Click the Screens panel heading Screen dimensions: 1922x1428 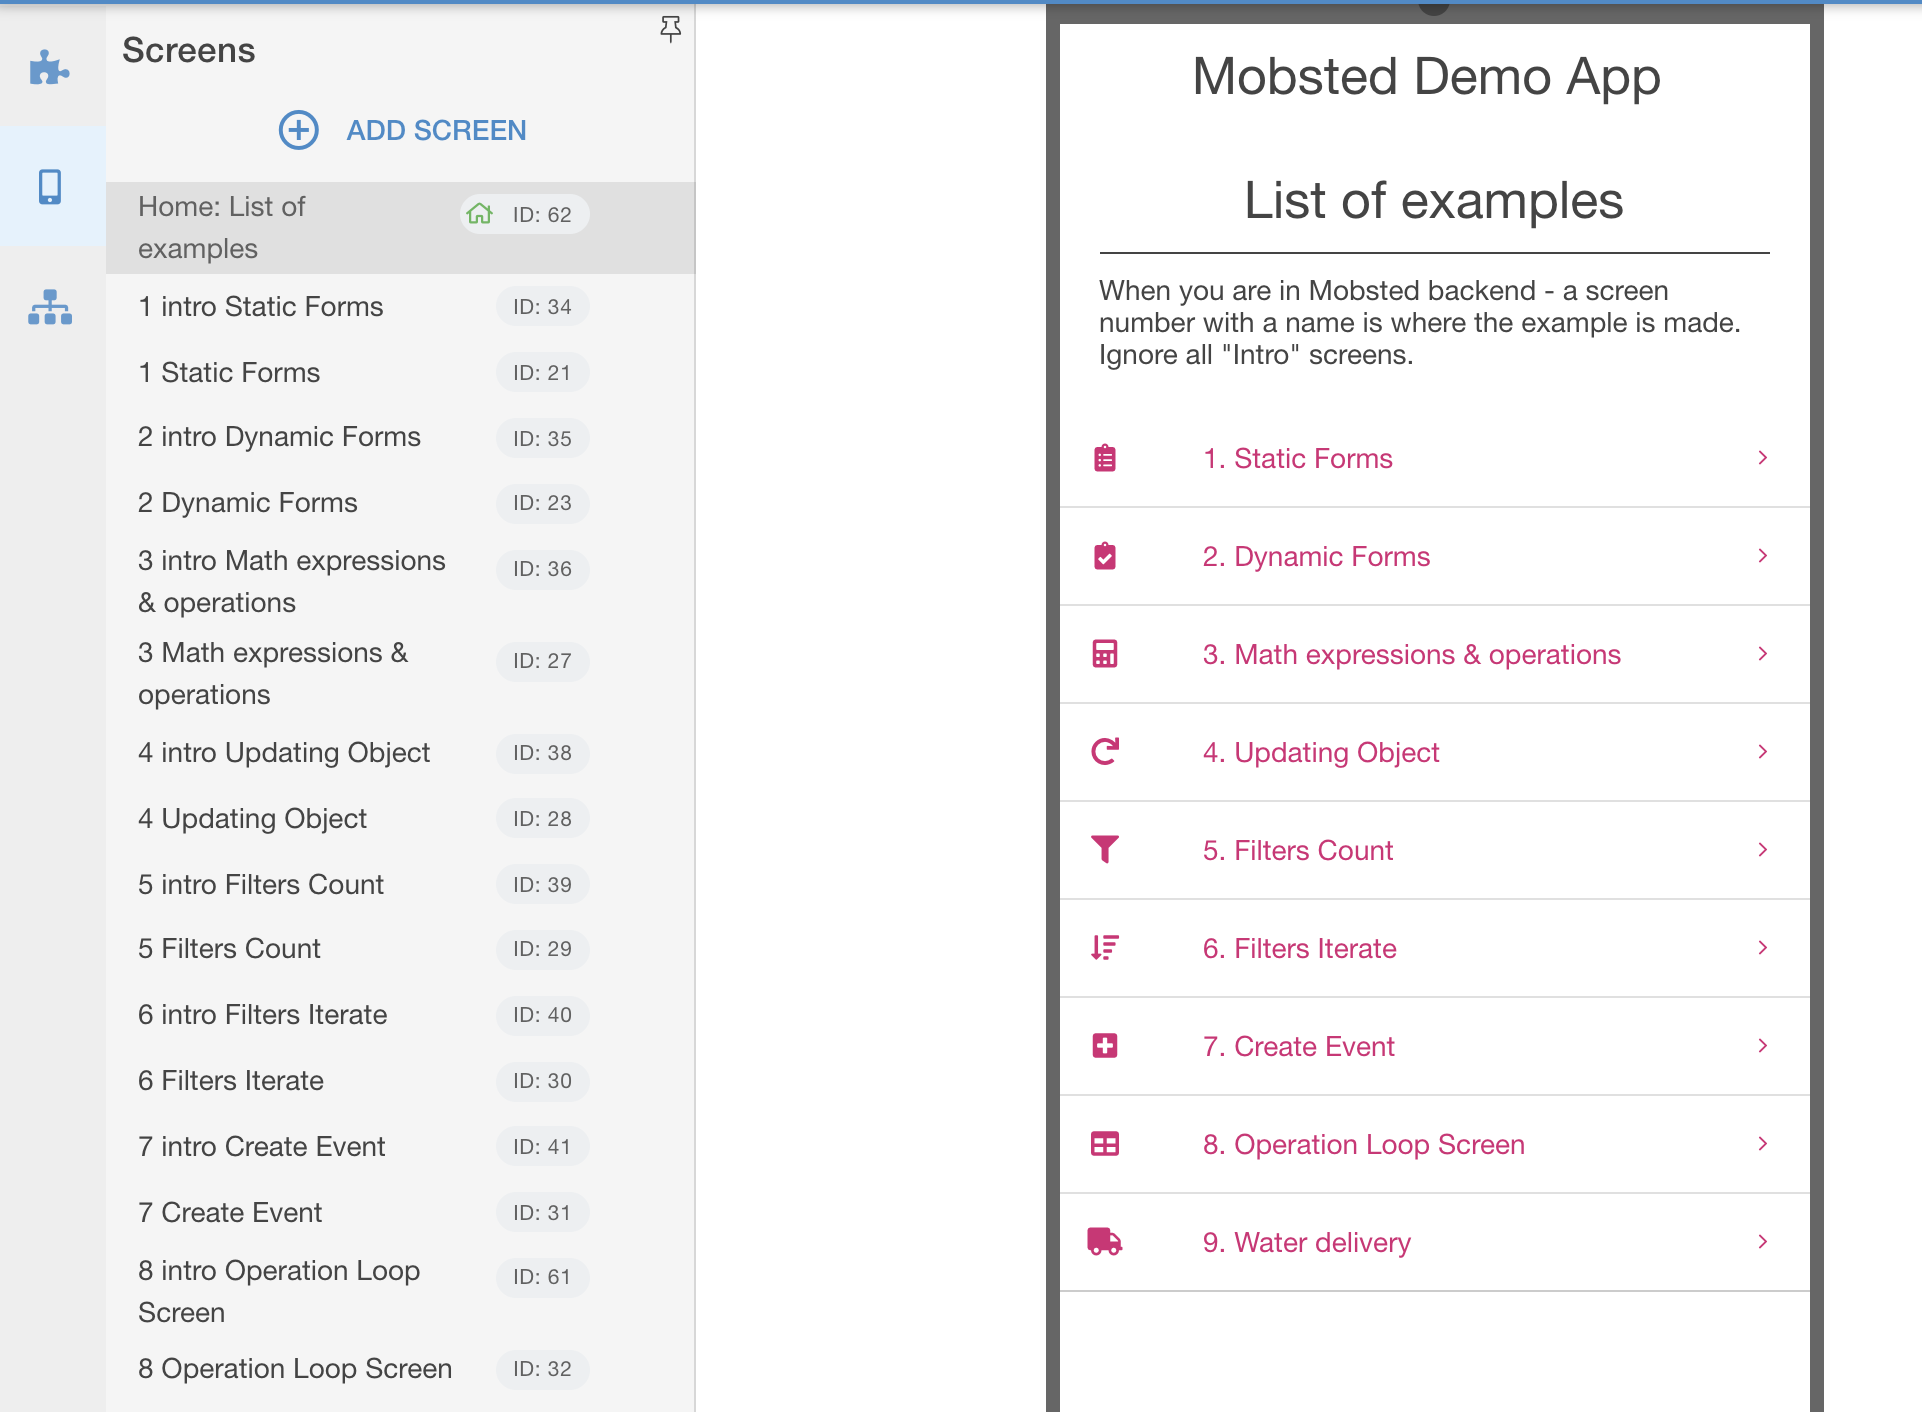click(188, 50)
